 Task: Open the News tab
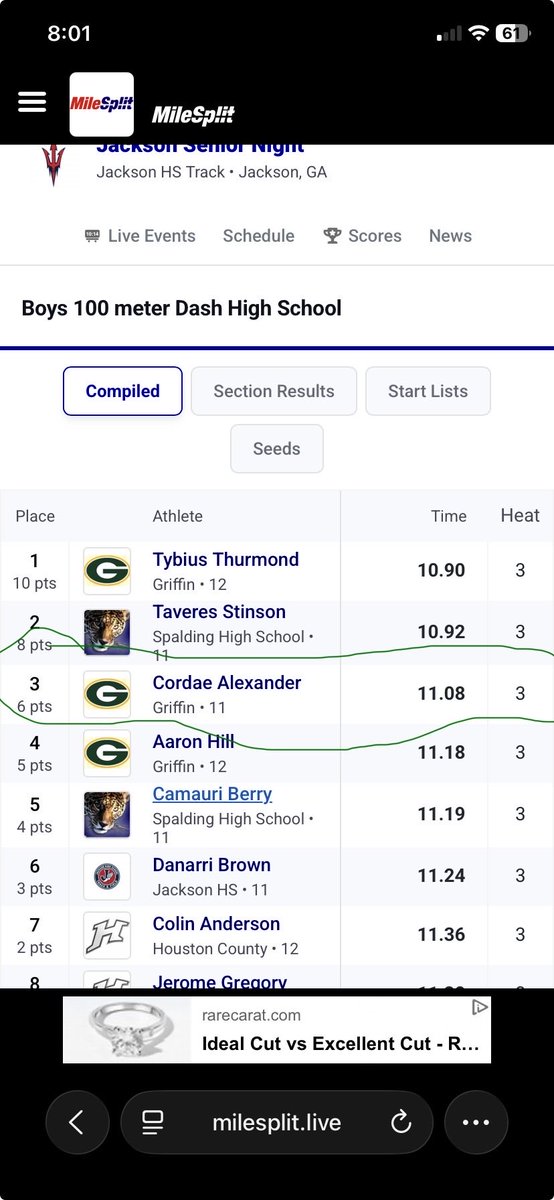[450, 236]
